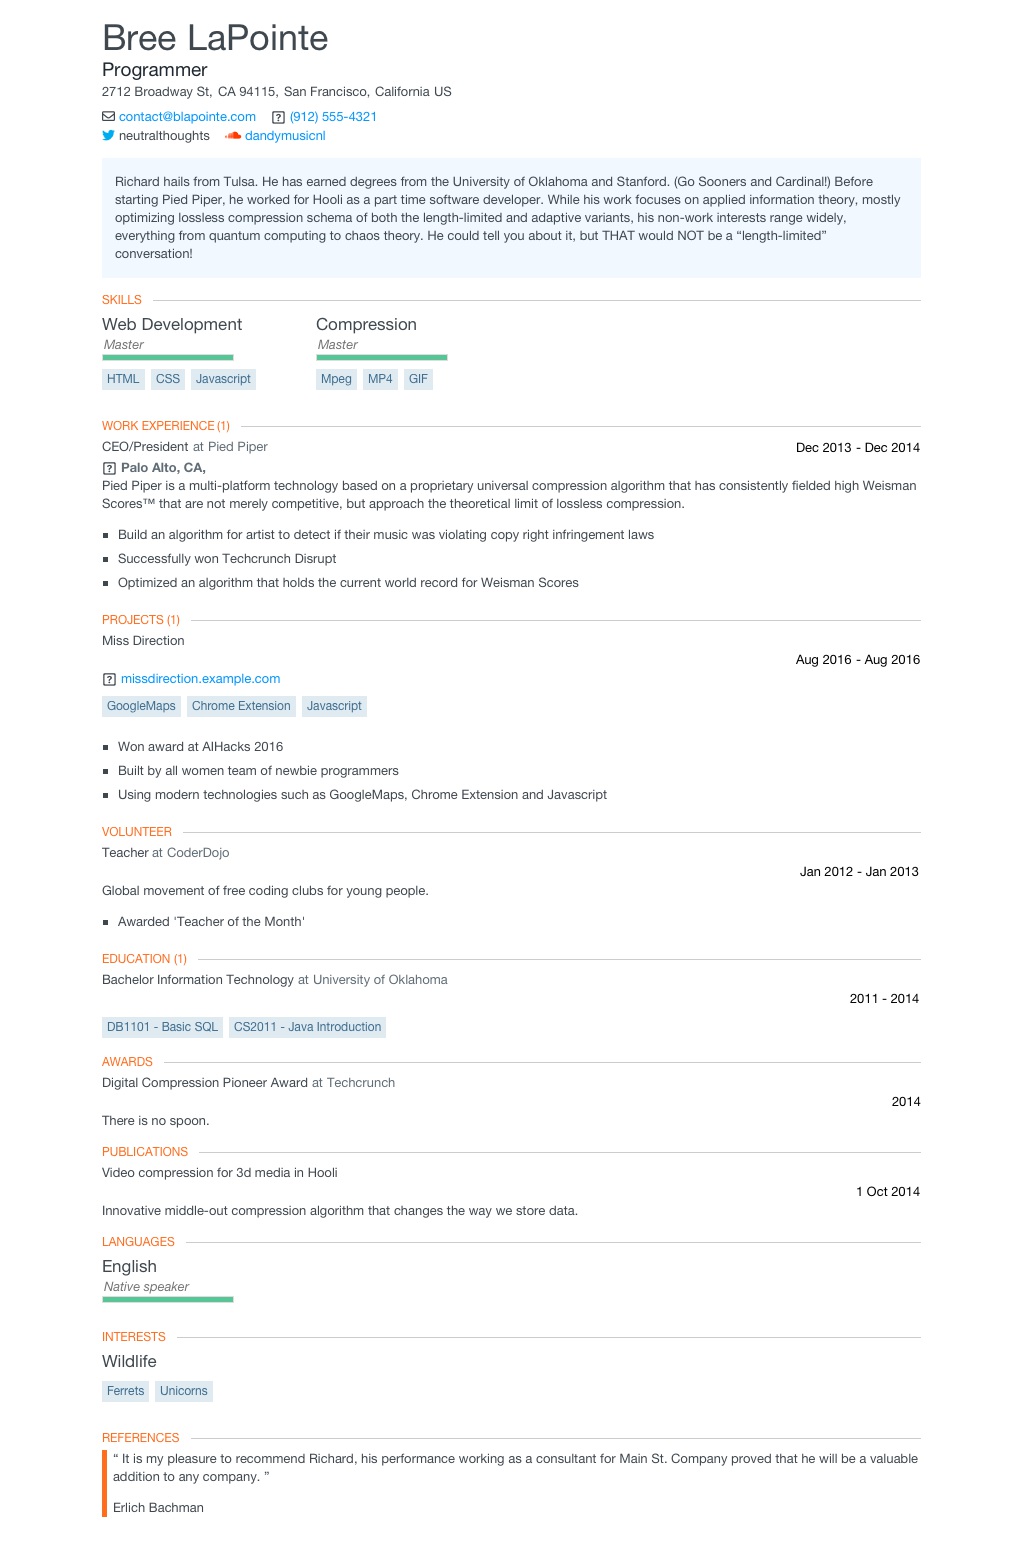Open the contact@blapointe.com email link
This screenshot has width=1024, height=1549.
click(187, 117)
